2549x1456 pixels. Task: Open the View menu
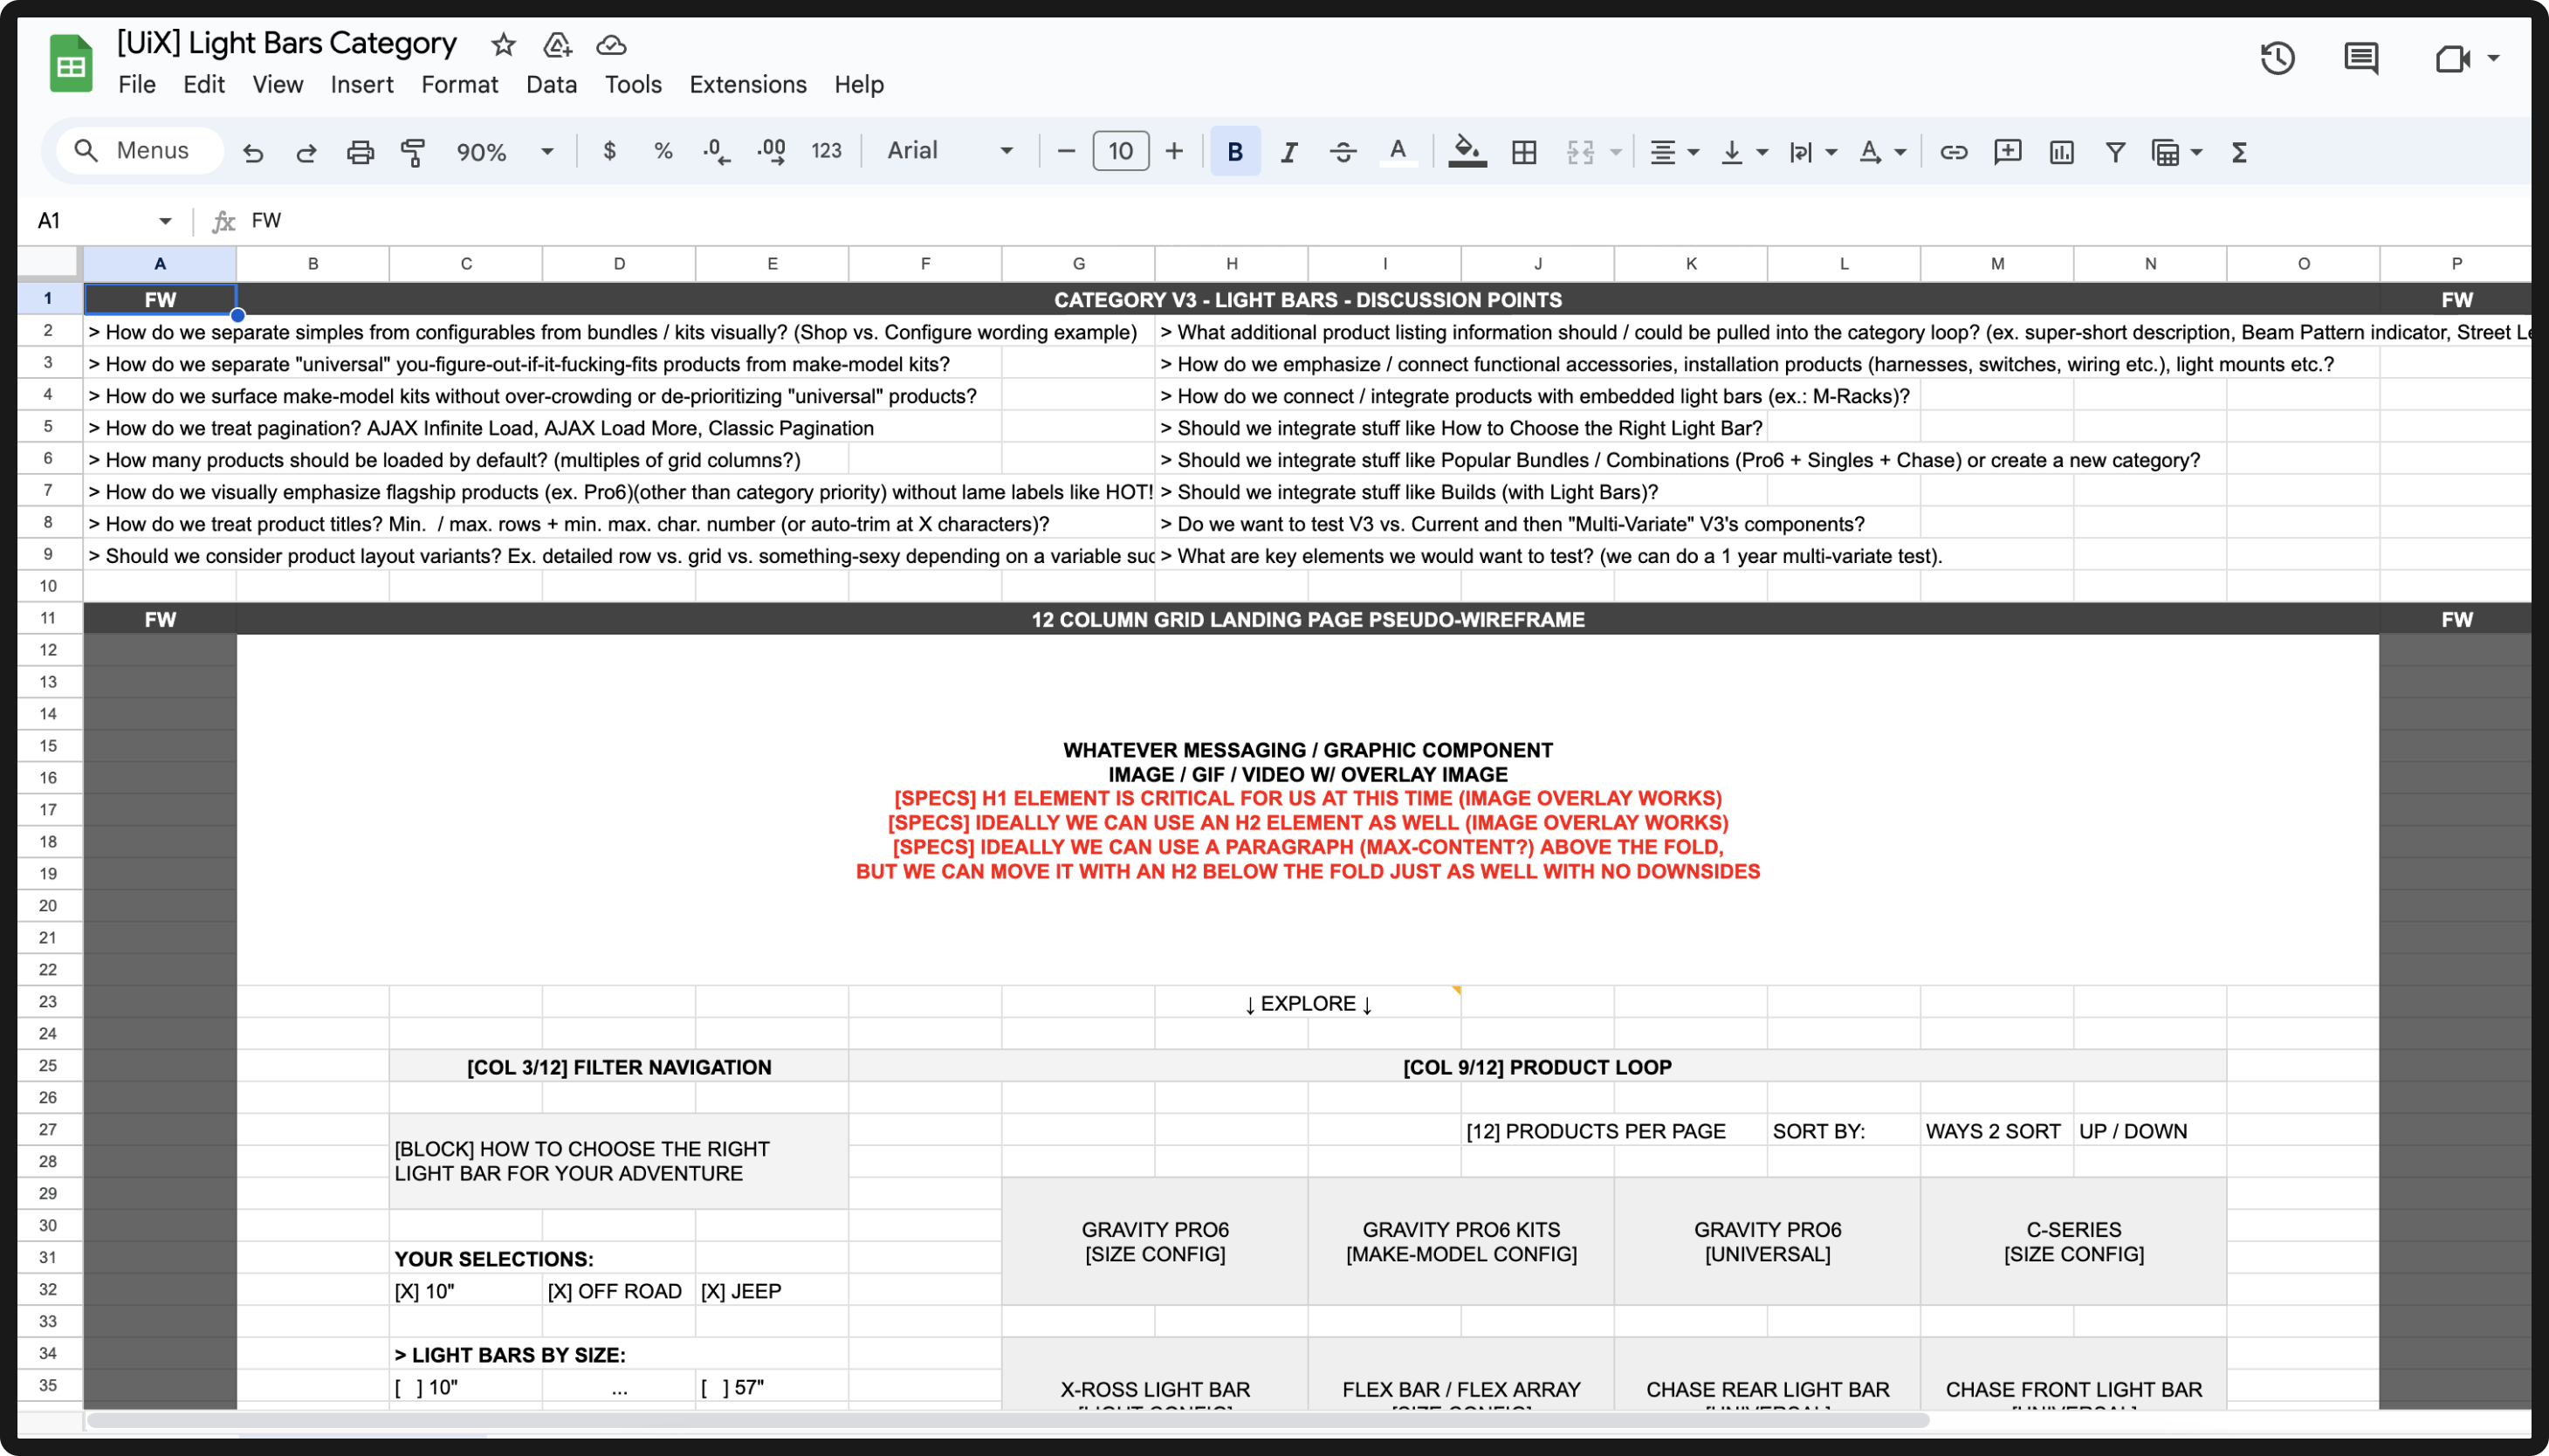[277, 84]
